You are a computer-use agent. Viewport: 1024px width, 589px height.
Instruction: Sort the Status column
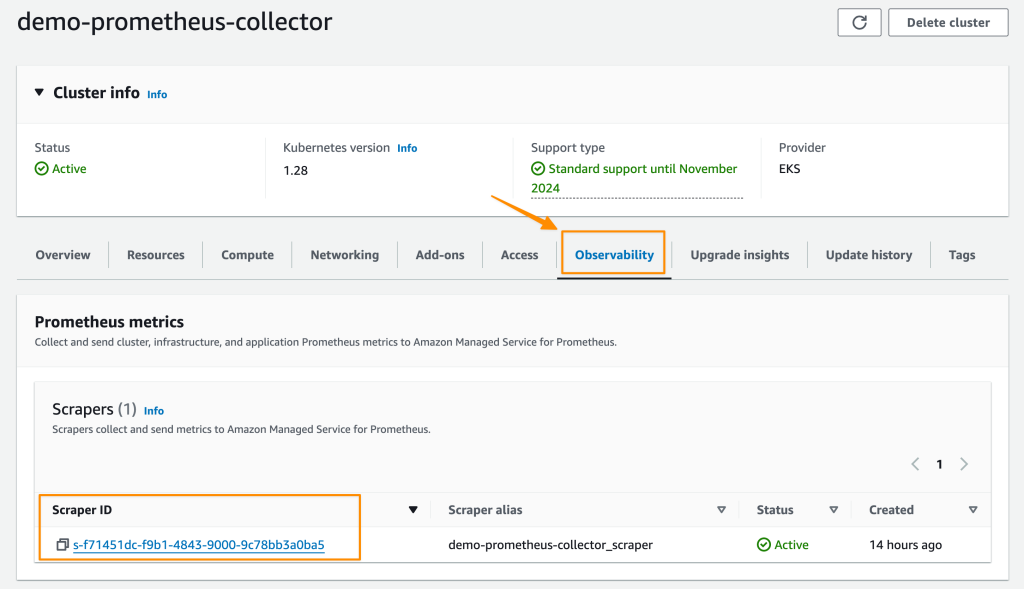point(833,510)
